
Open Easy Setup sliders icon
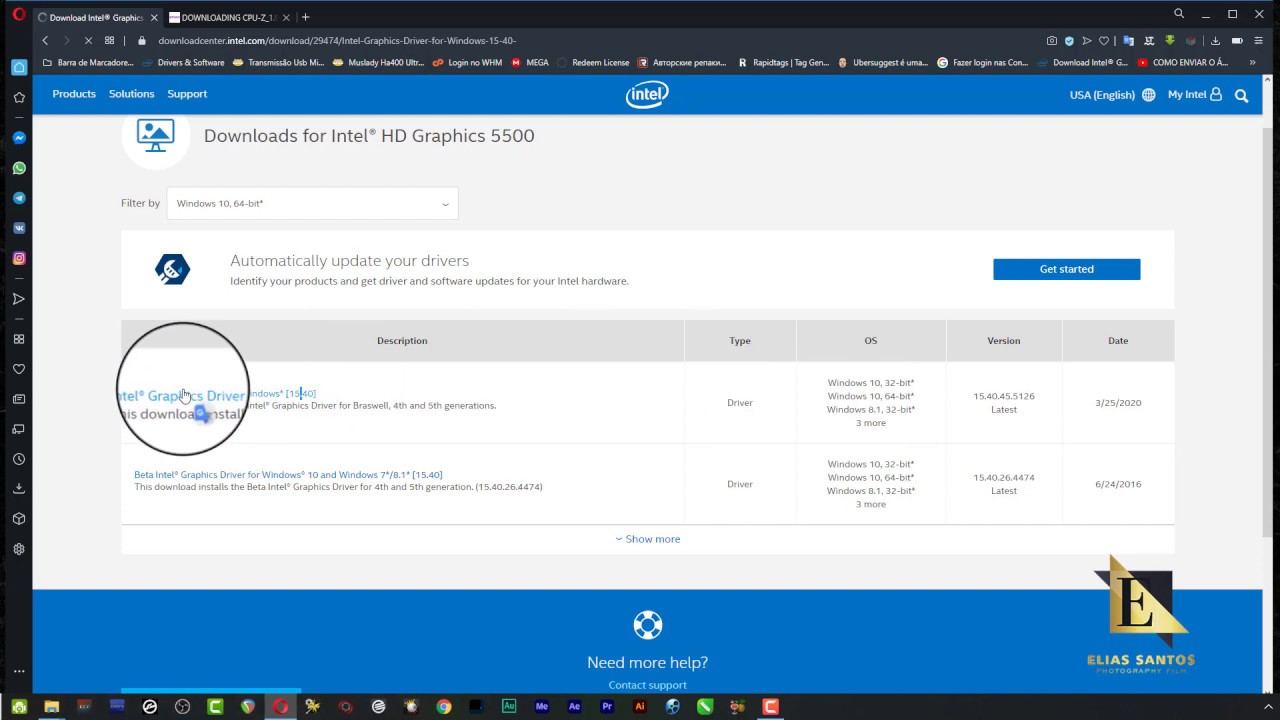point(1258,41)
